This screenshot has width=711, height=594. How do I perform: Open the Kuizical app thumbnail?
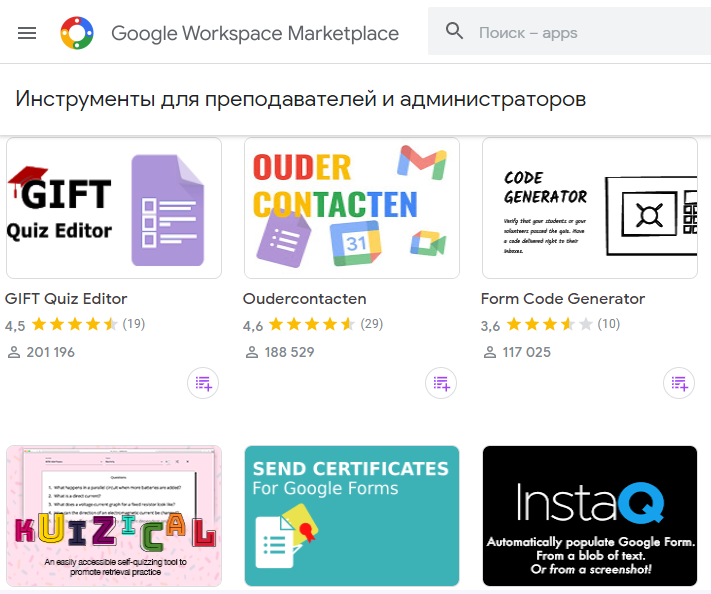coord(114,516)
